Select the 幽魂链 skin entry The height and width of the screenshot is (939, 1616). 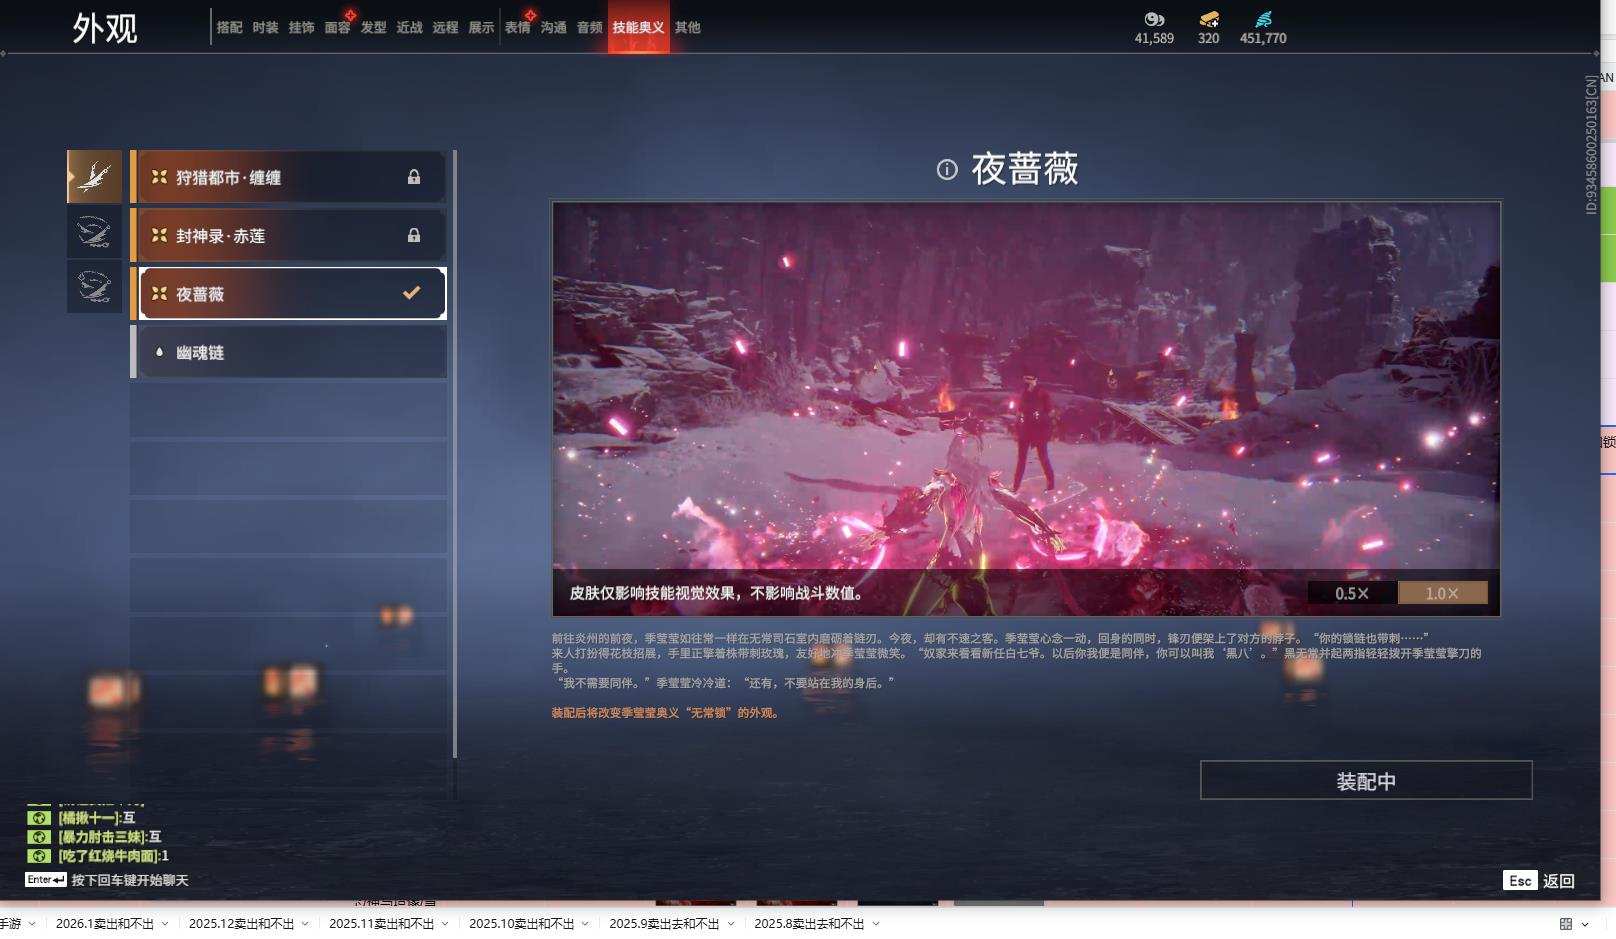point(290,351)
